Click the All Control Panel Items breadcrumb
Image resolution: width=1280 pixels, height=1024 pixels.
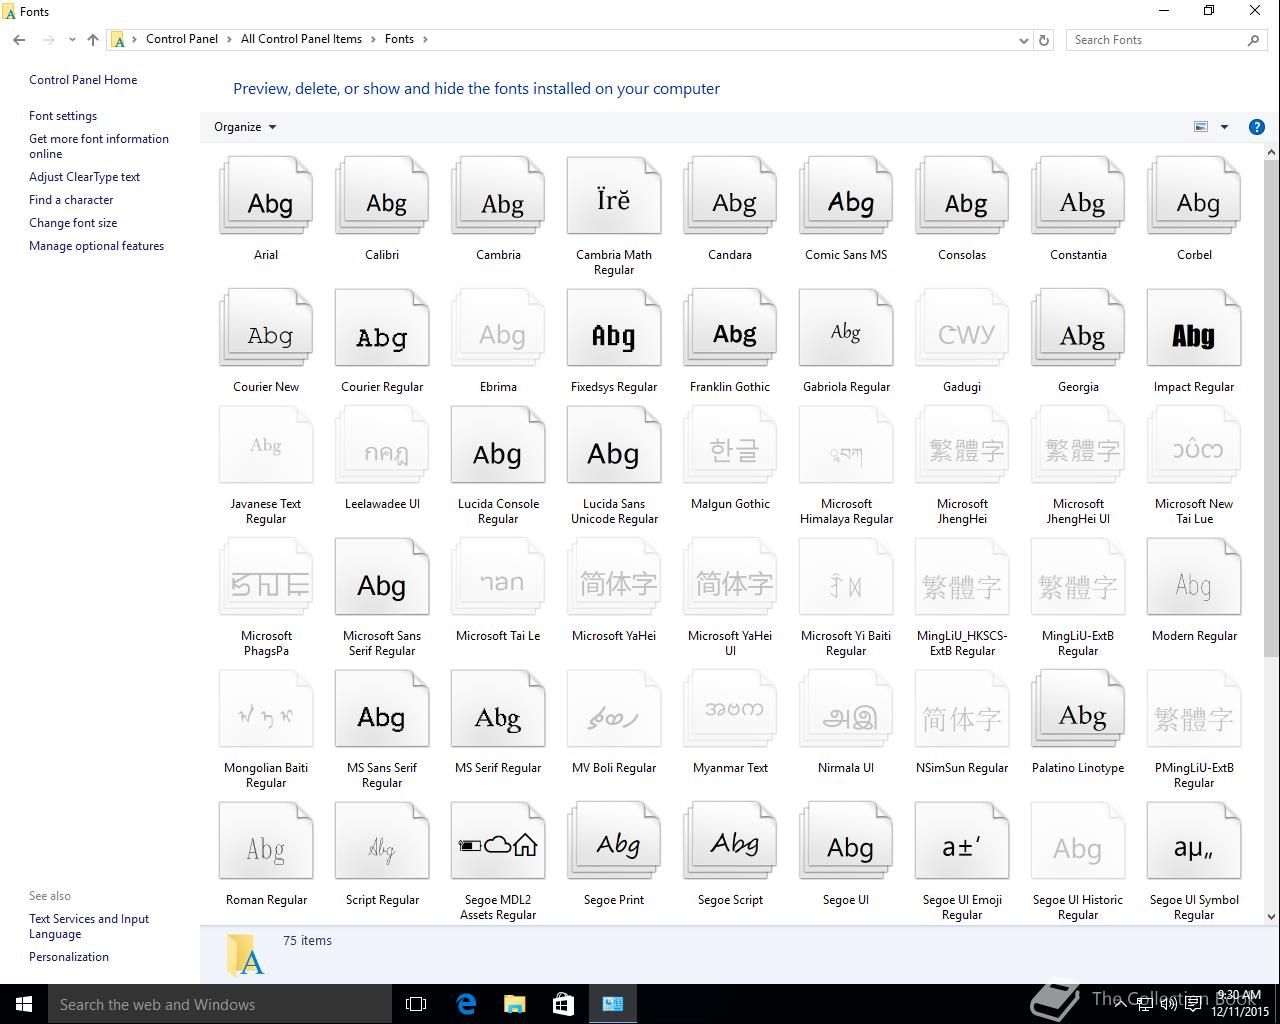301,39
